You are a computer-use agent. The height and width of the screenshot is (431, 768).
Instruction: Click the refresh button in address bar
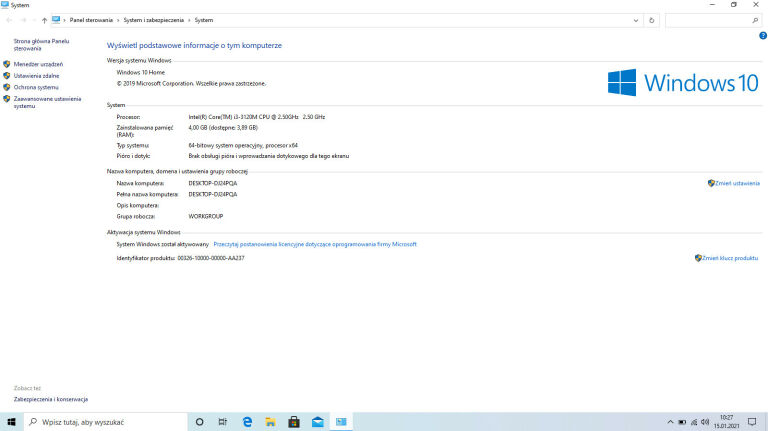click(x=651, y=21)
